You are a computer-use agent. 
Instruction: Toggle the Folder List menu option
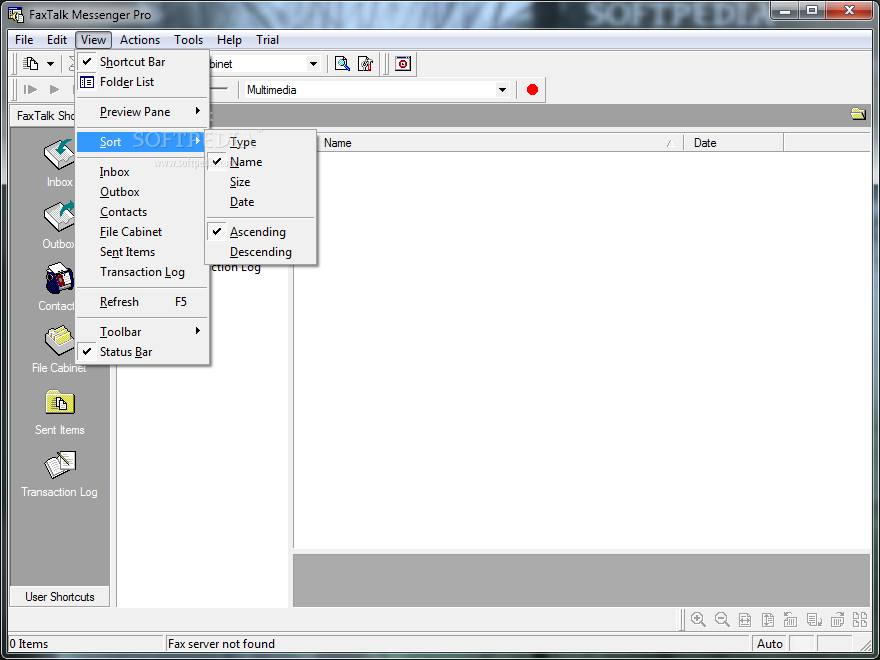point(143,82)
